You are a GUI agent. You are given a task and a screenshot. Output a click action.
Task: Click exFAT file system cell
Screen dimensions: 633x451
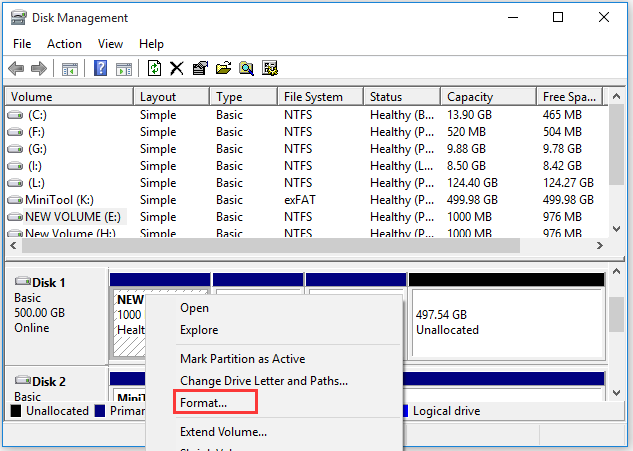click(300, 200)
